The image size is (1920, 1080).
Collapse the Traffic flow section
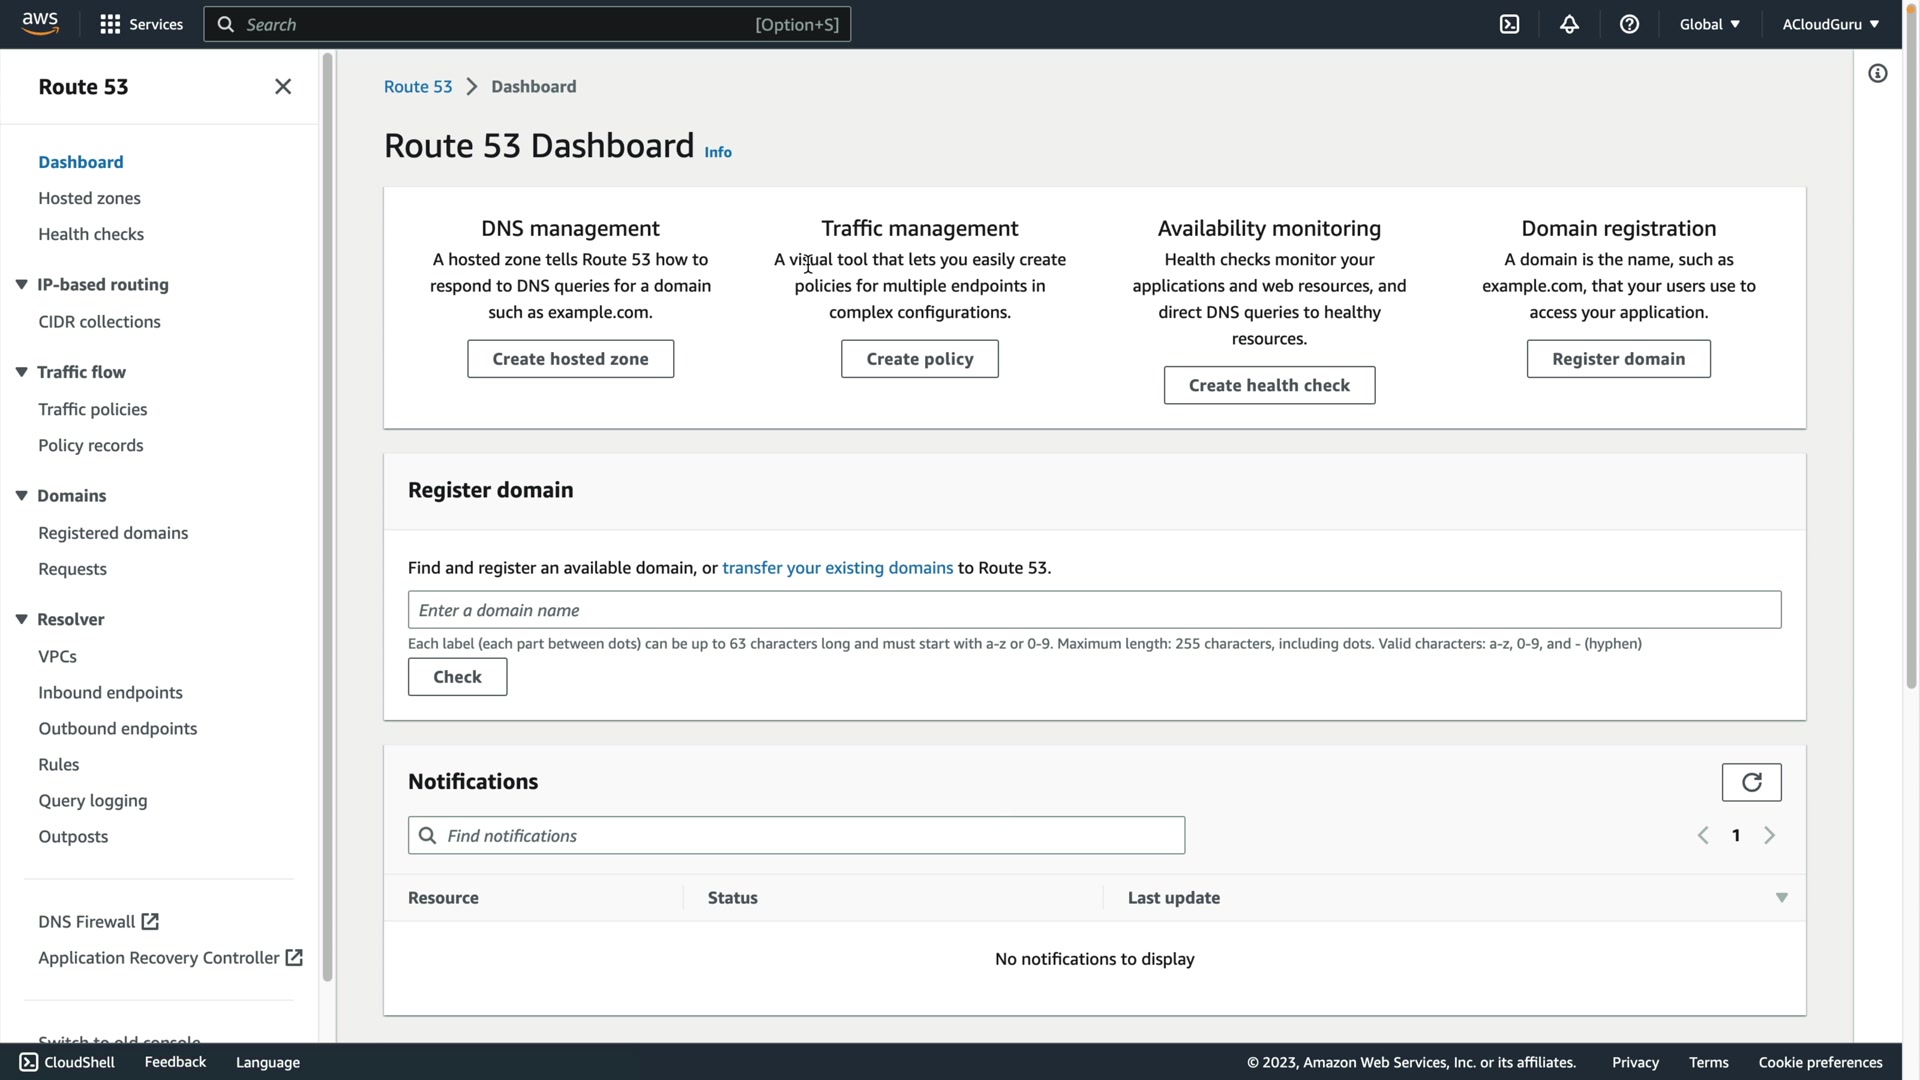[x=21, y=372]
